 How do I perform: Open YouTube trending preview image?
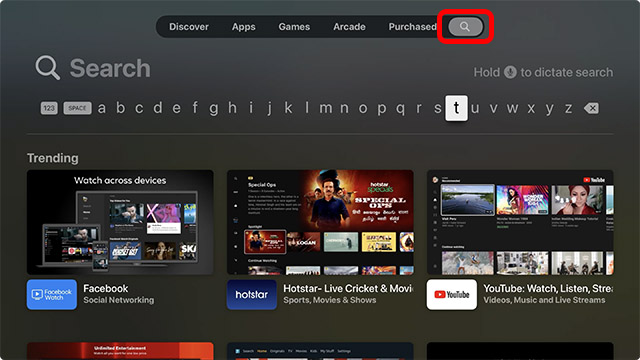520,222
